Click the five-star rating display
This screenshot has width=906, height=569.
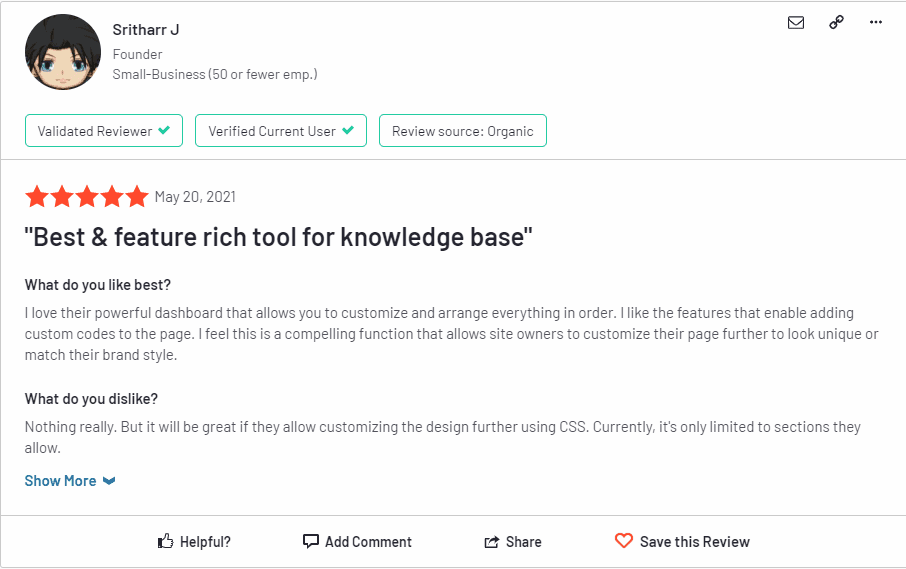(87, 197)
